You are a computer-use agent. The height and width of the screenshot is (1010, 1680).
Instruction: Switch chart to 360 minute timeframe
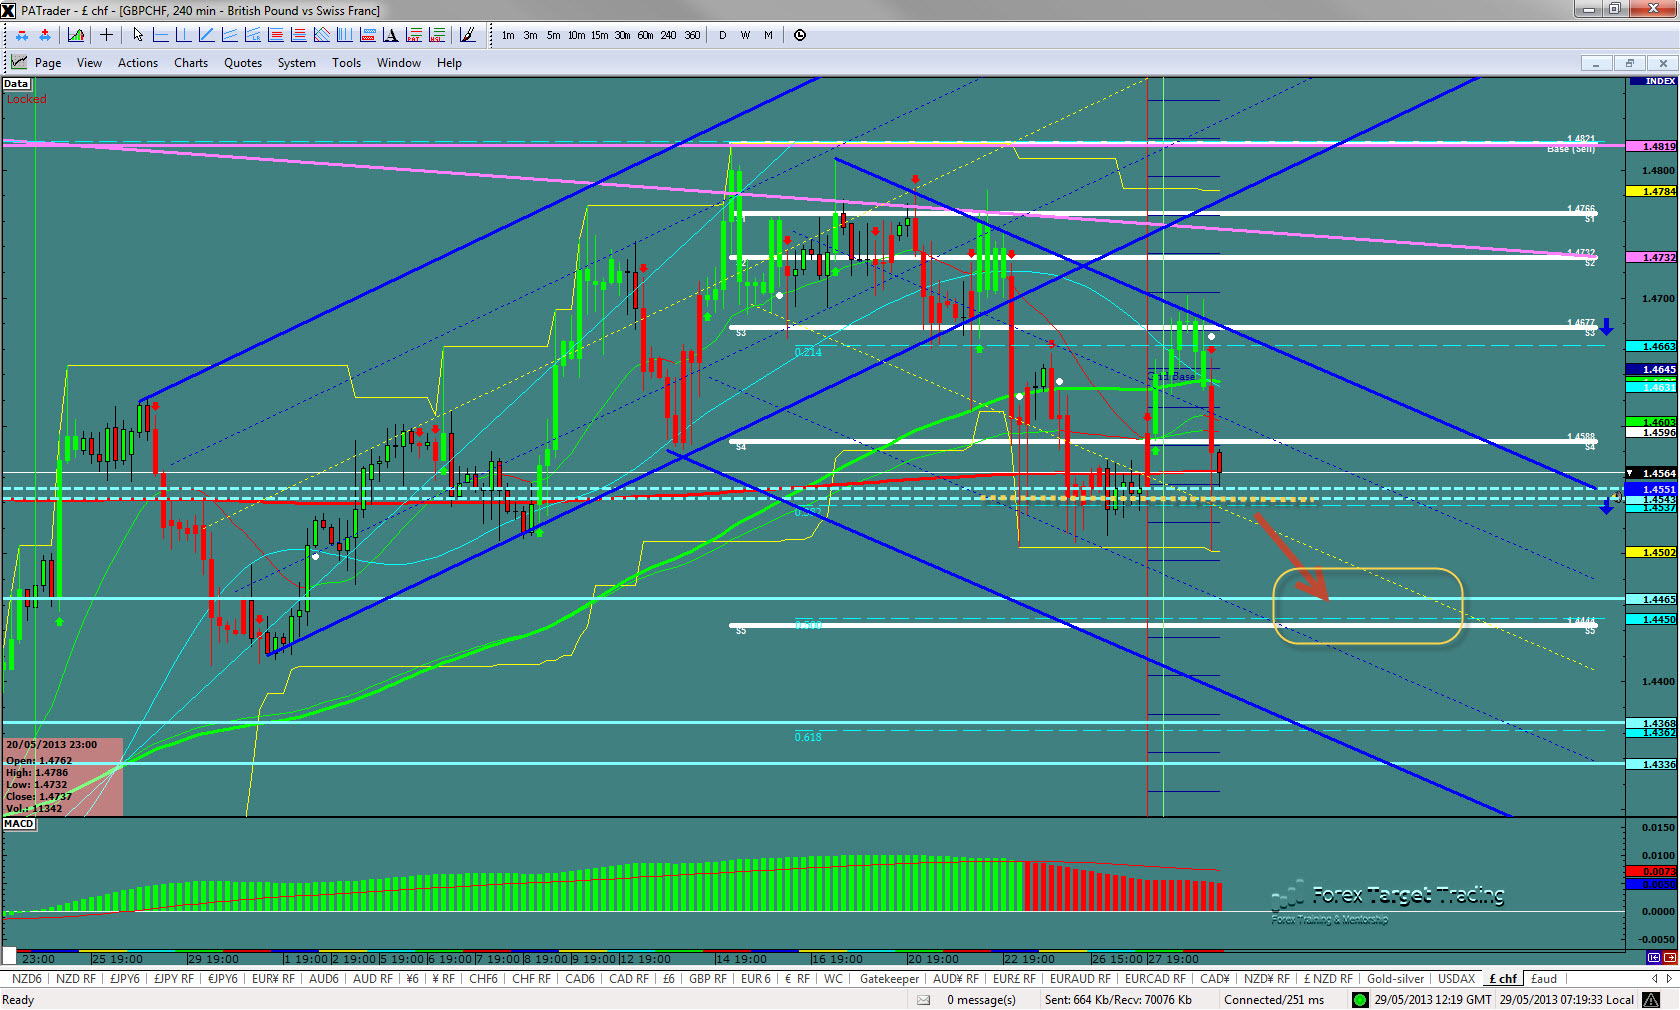(692, 35)
